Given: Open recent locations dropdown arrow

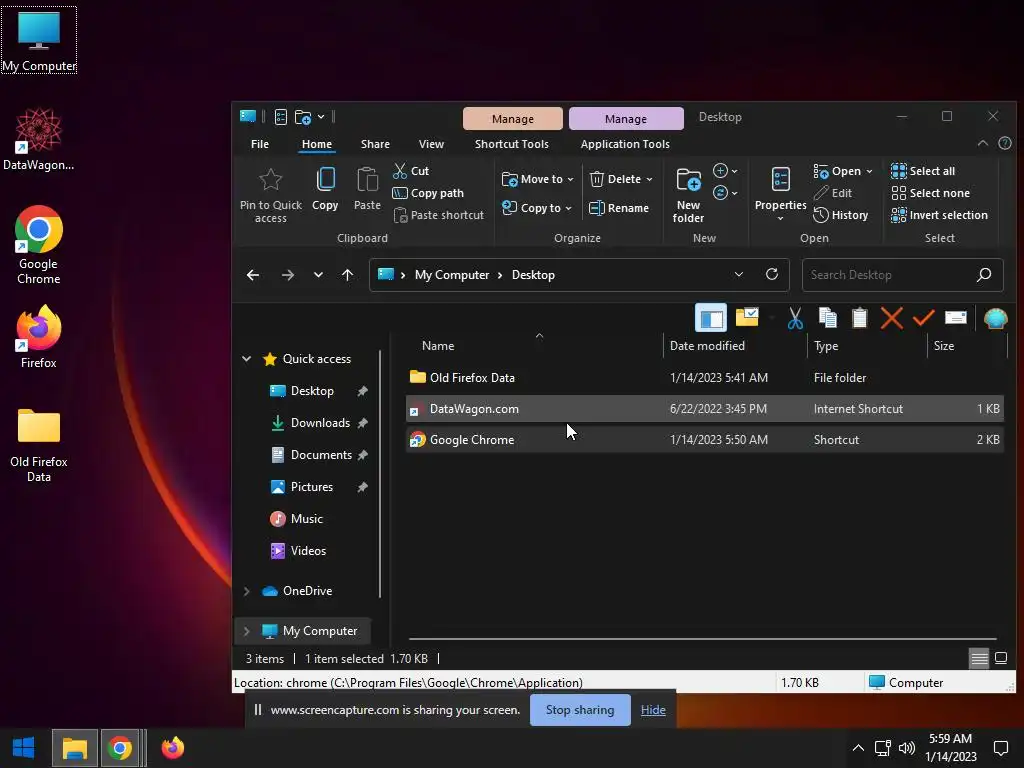Looking at the screenshot, I should (x=318, y=275).
